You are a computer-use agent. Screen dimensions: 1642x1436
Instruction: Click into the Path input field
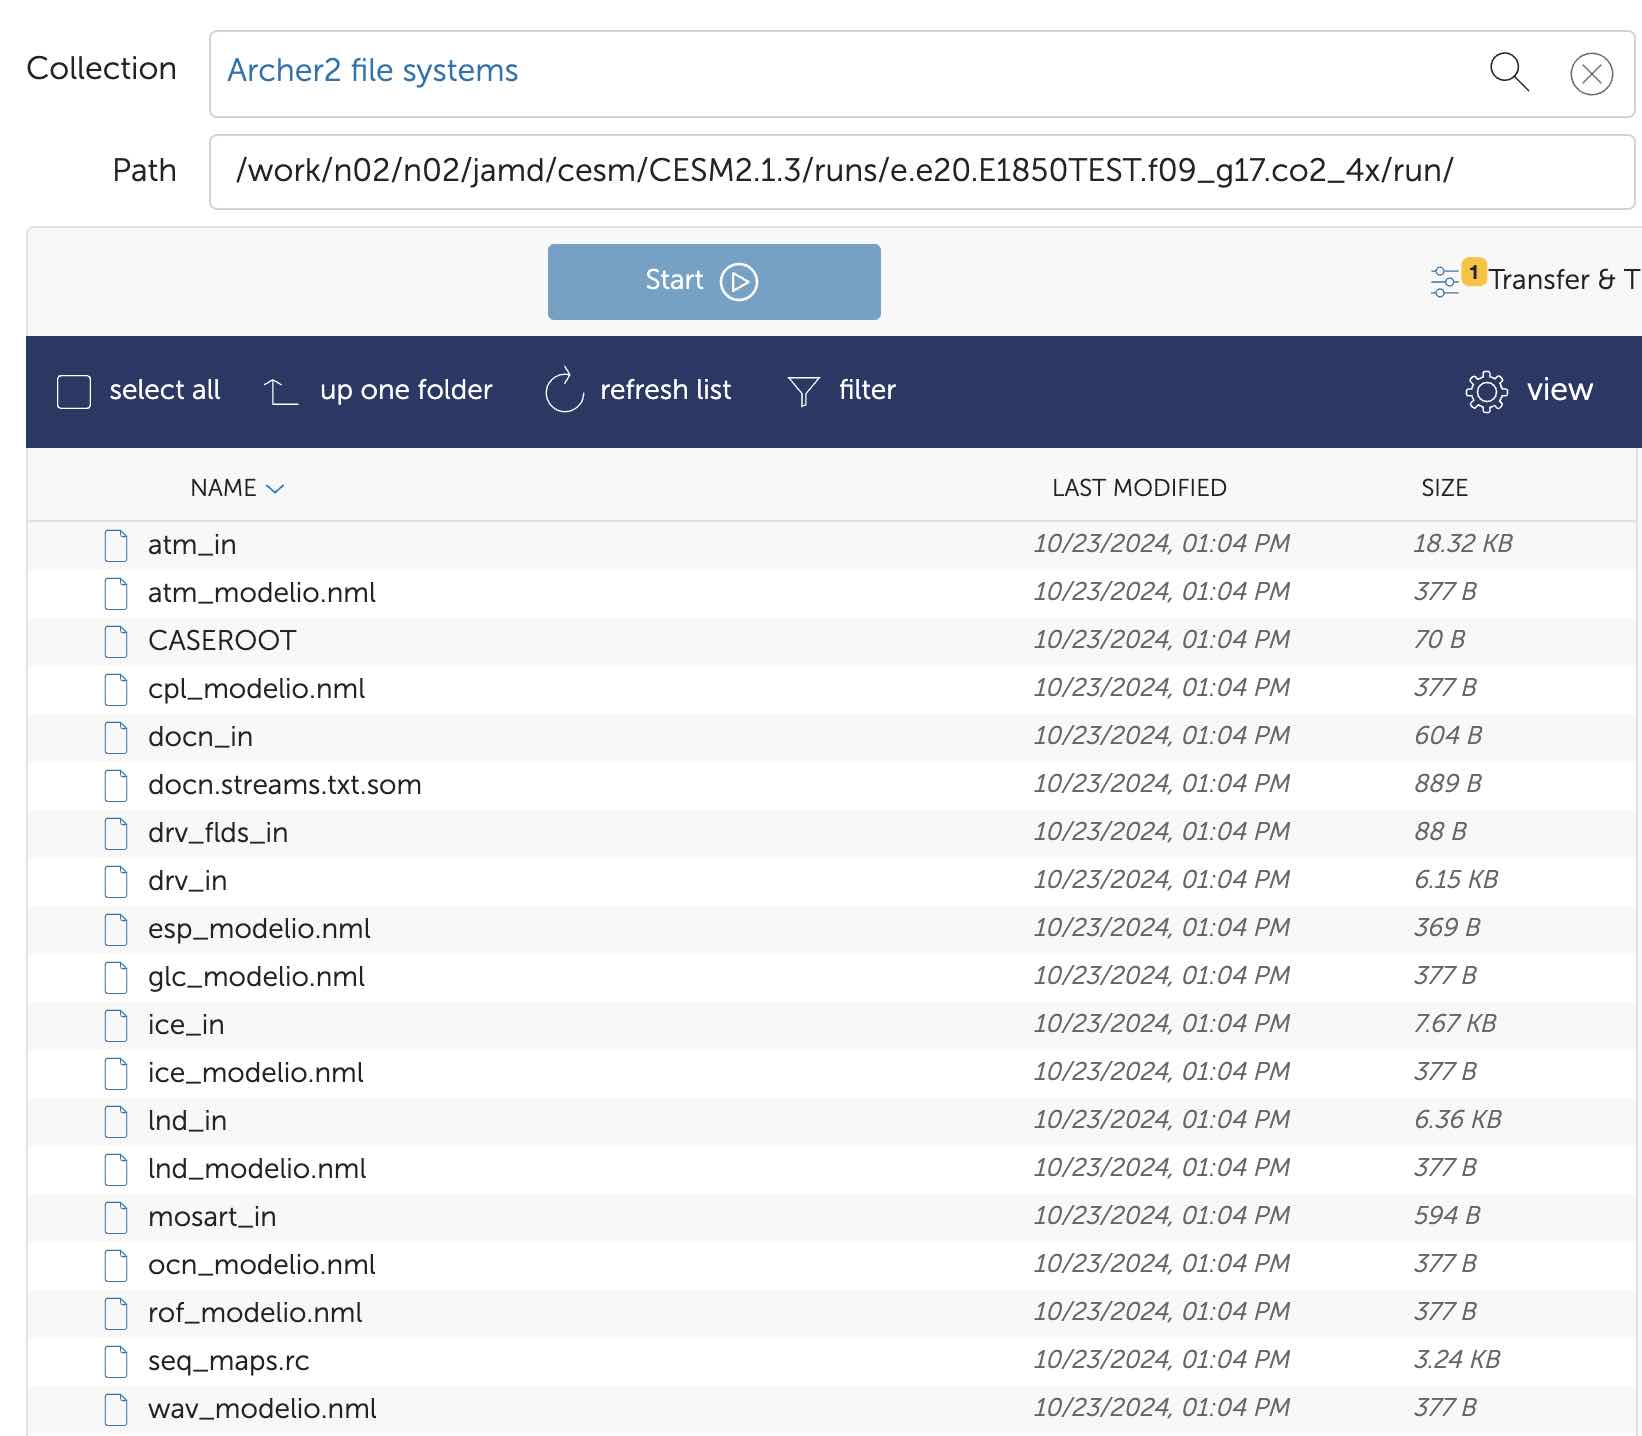[920, 171]
